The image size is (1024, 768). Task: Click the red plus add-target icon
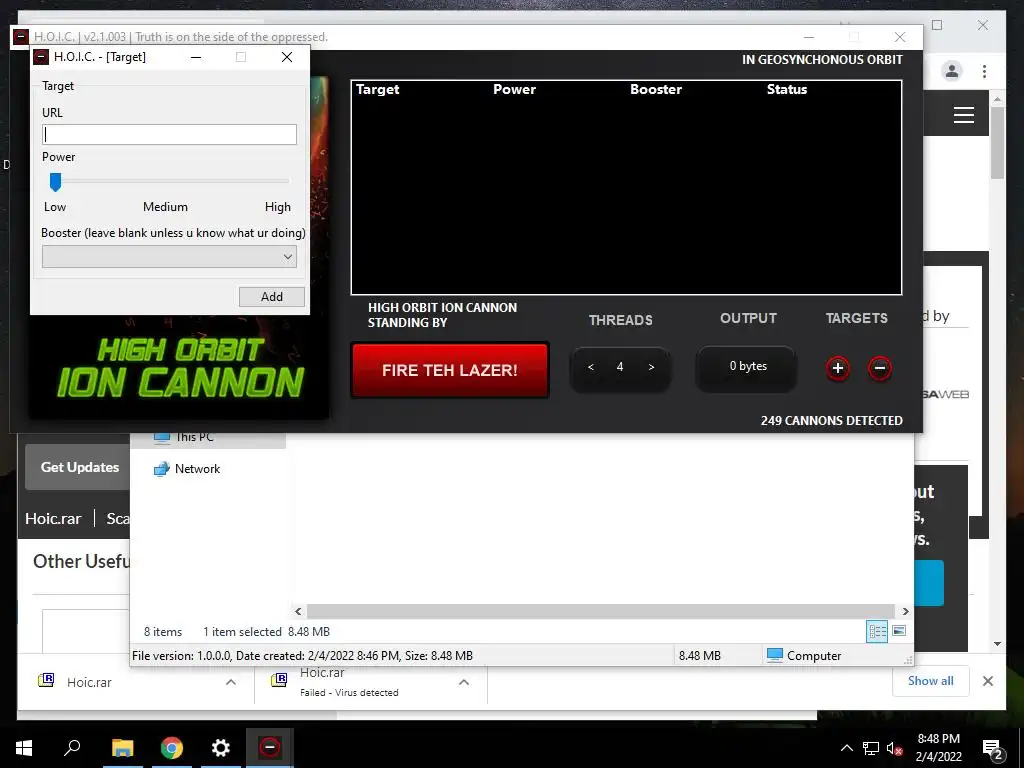pyautogui.click(x=838, y=368)
